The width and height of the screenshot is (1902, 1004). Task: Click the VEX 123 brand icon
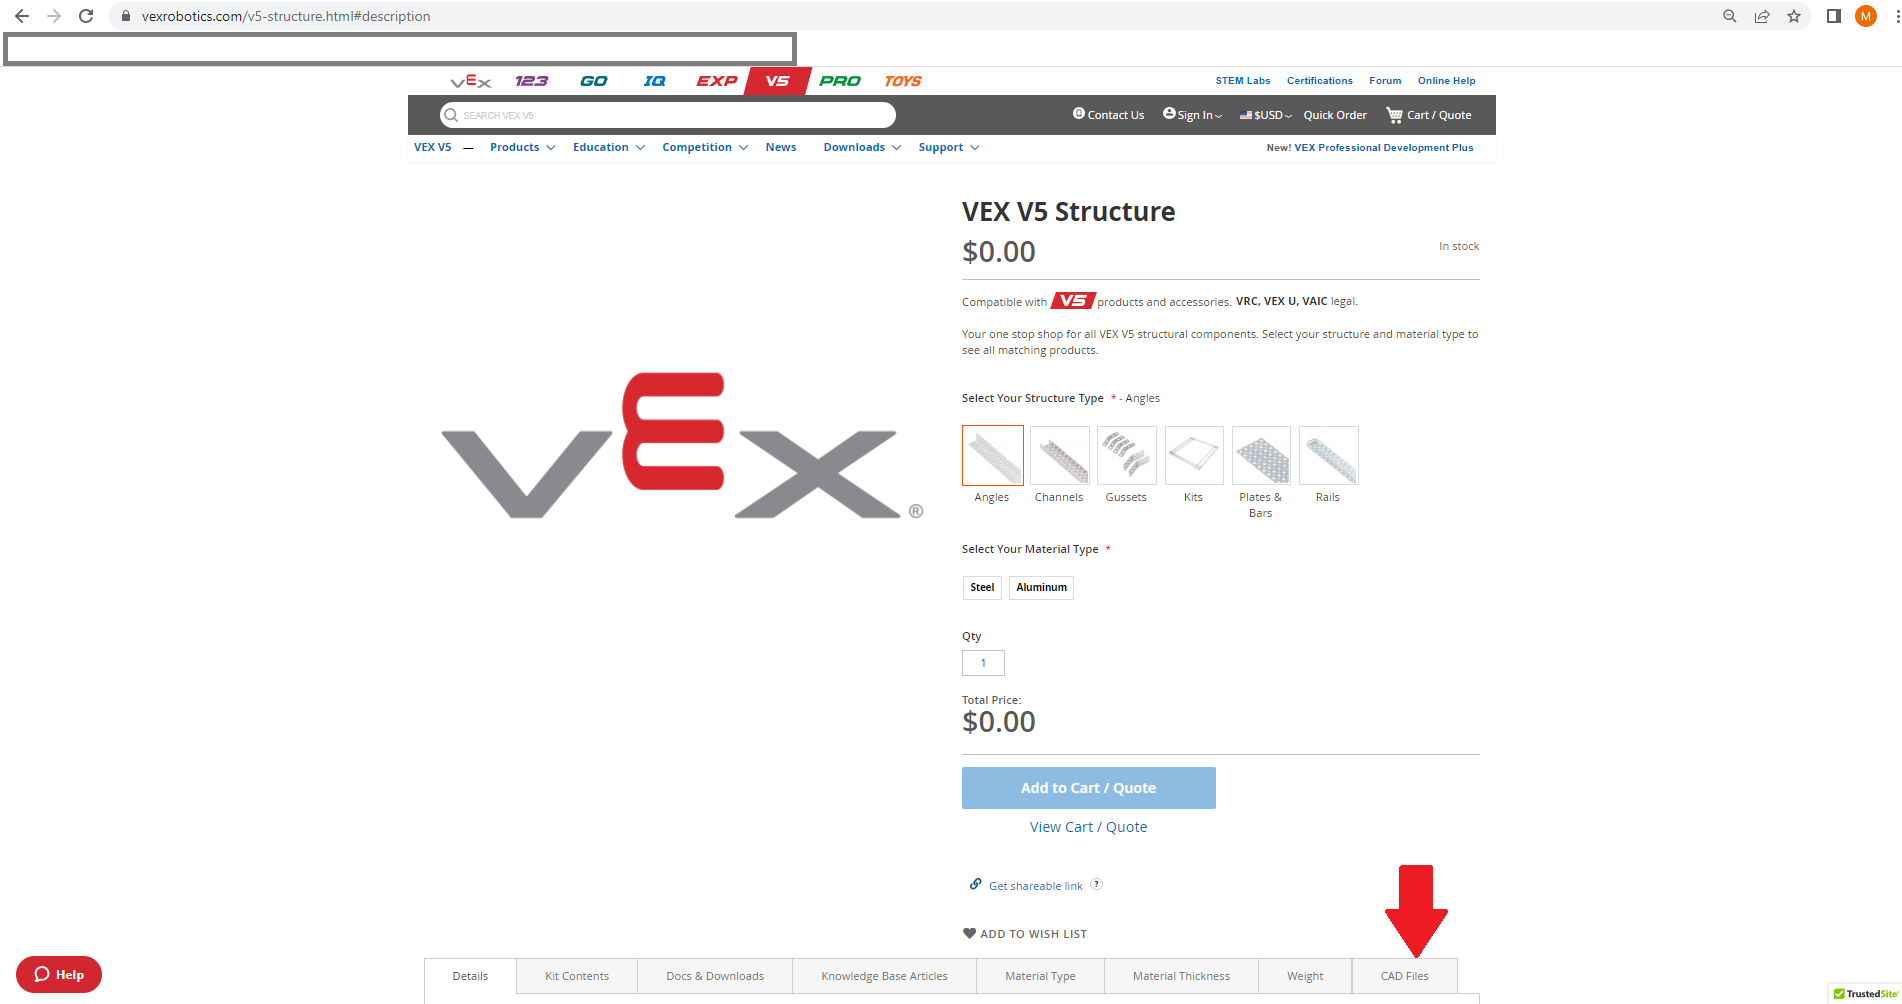coord(531,81)
